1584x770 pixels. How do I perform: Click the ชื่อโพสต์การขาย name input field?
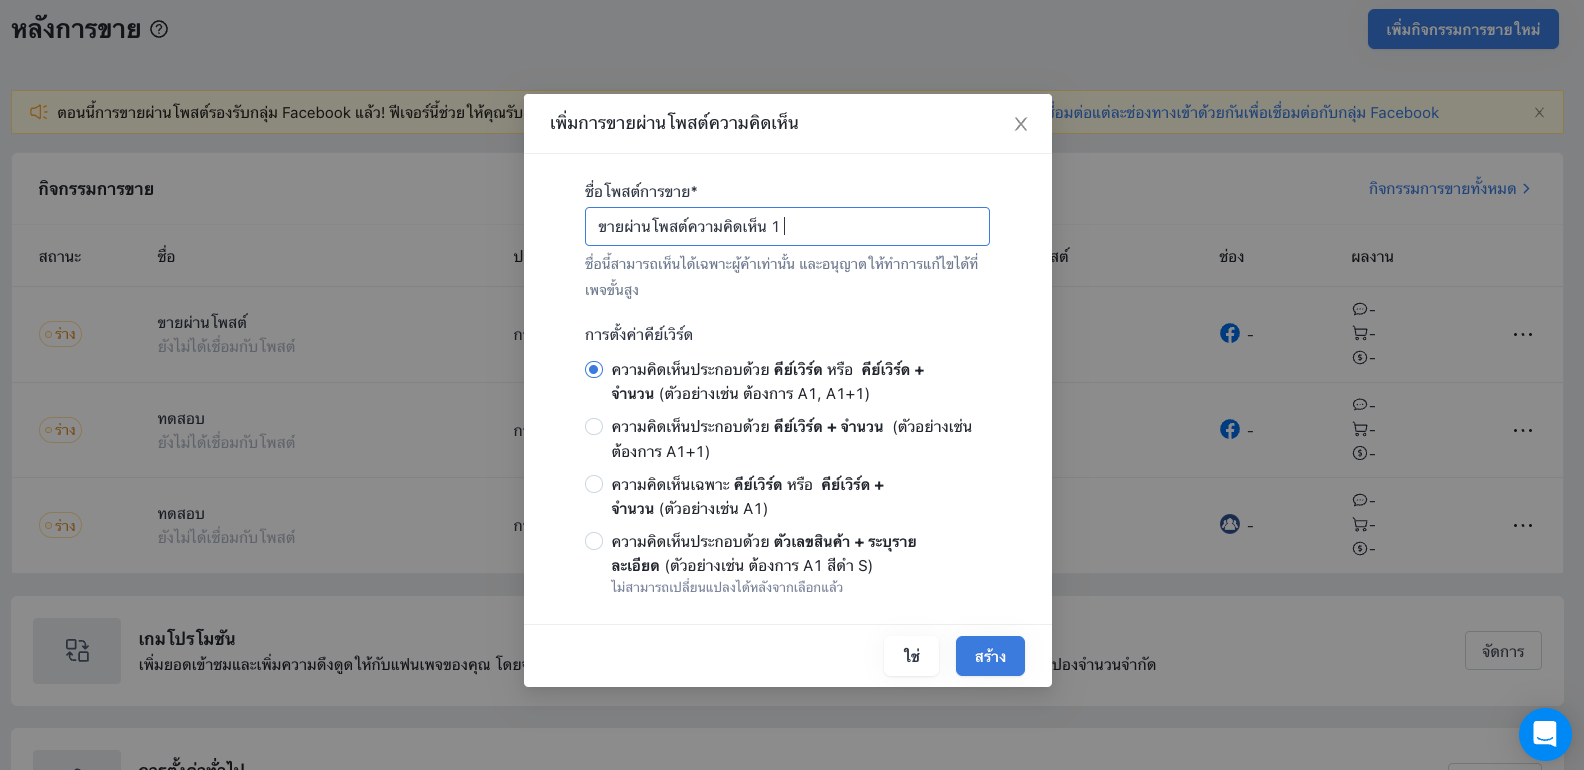(787, 227)
